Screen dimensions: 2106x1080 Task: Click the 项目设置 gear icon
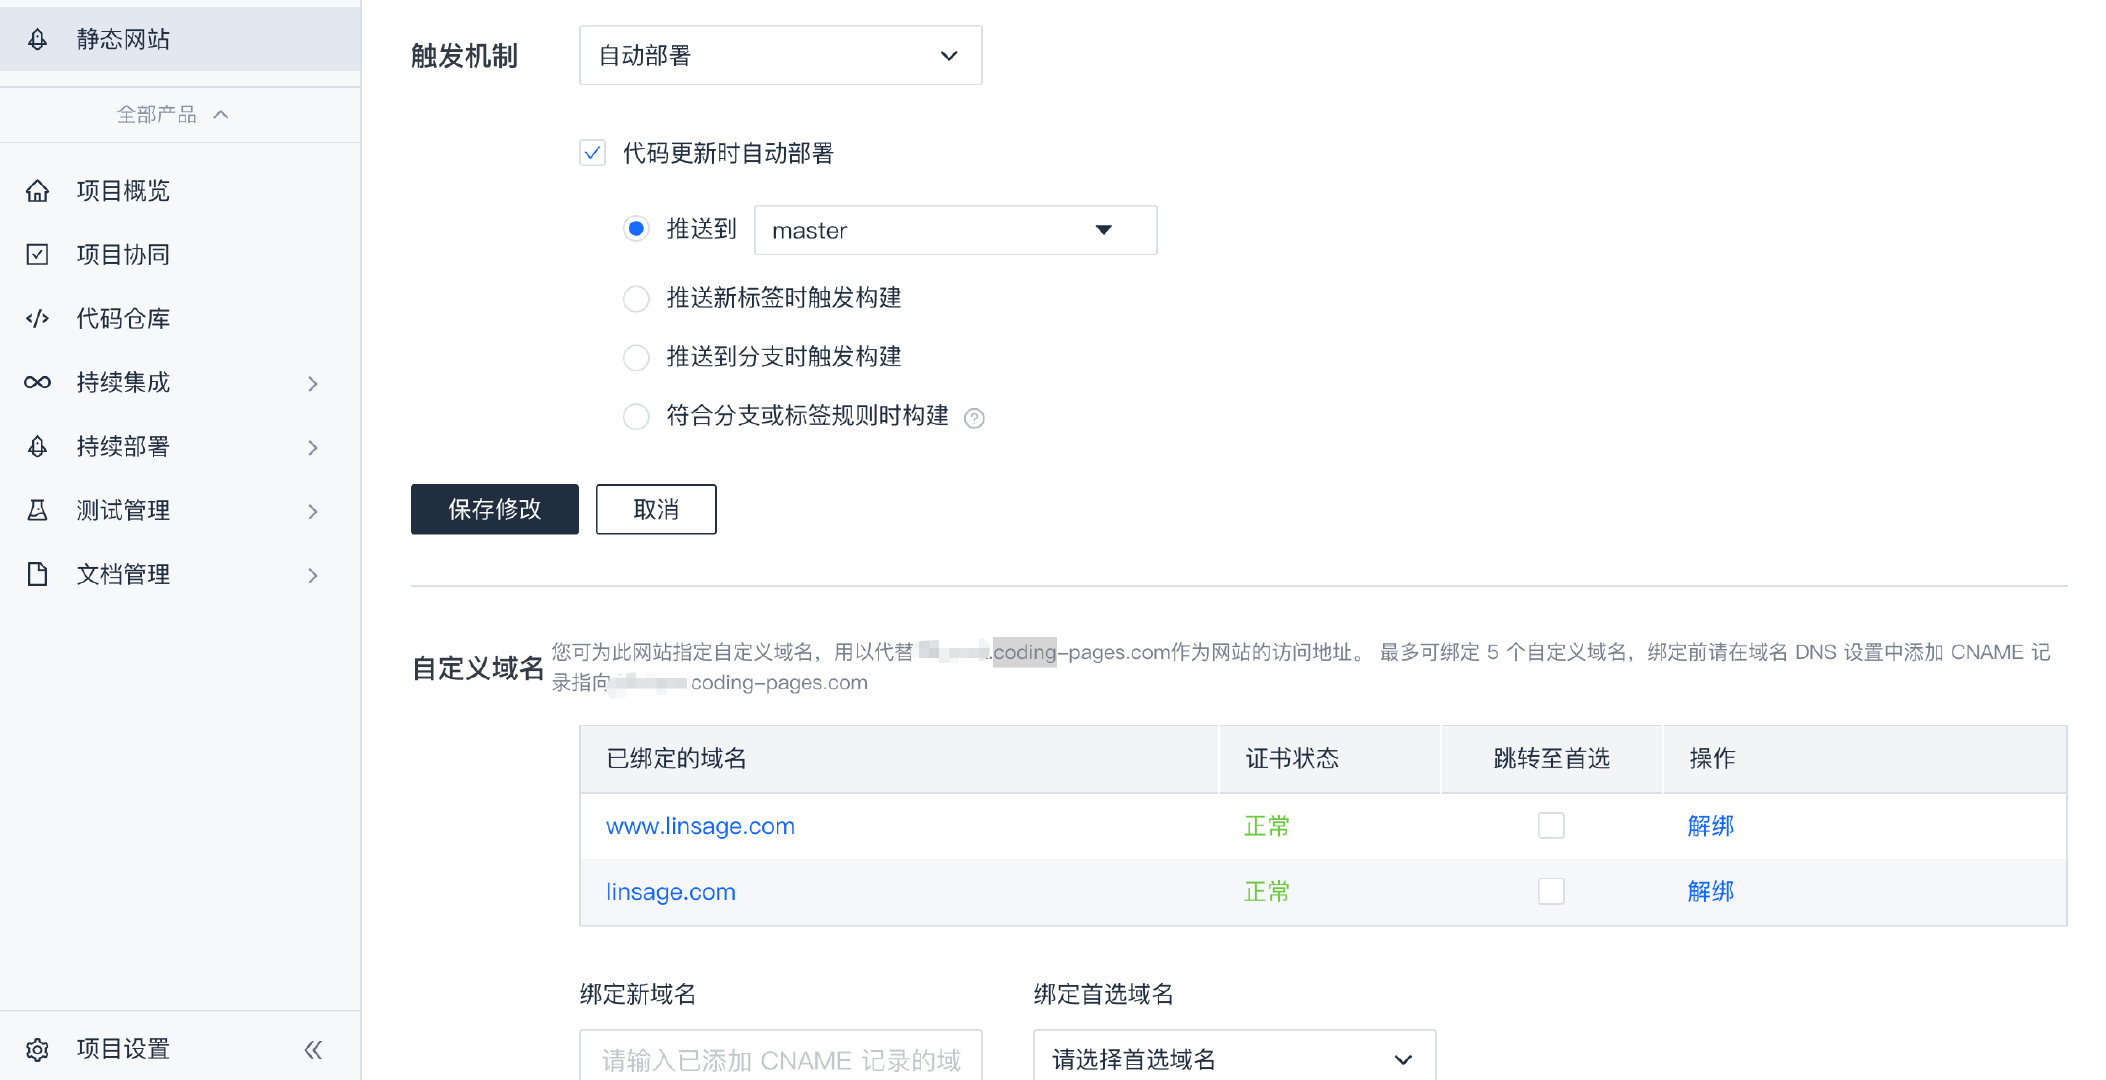pos(37,1049)
